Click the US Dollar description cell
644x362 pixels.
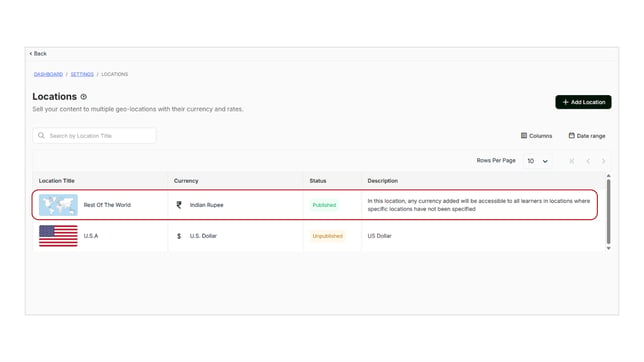[380, 236]
